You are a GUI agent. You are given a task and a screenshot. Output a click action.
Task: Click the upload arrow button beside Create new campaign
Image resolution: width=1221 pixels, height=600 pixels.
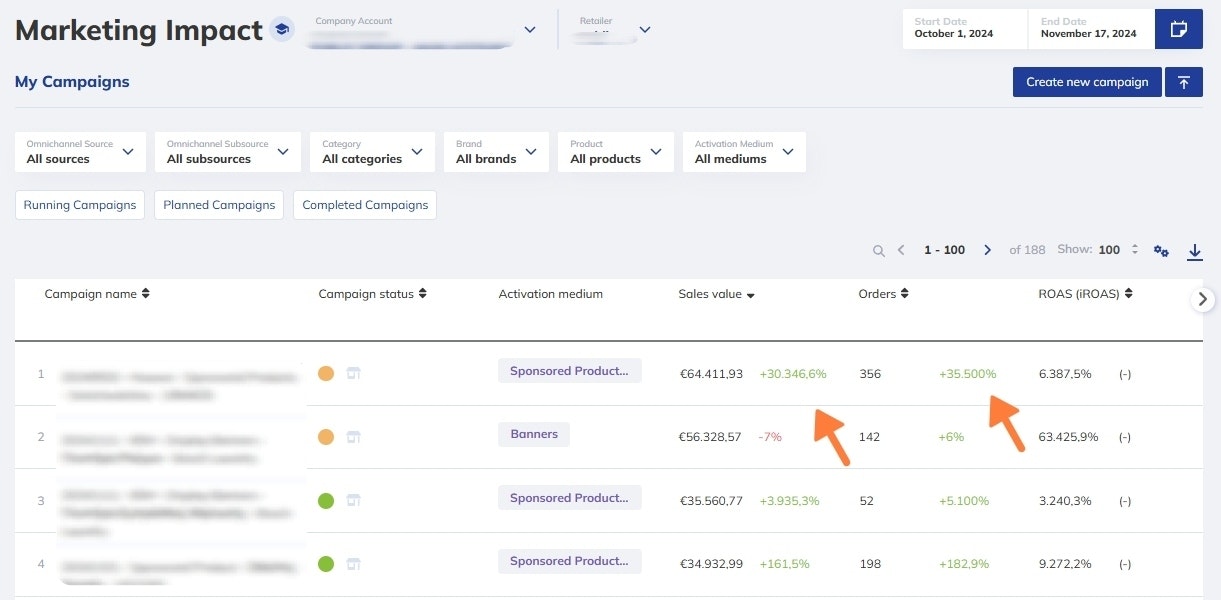click(1183, 82)
